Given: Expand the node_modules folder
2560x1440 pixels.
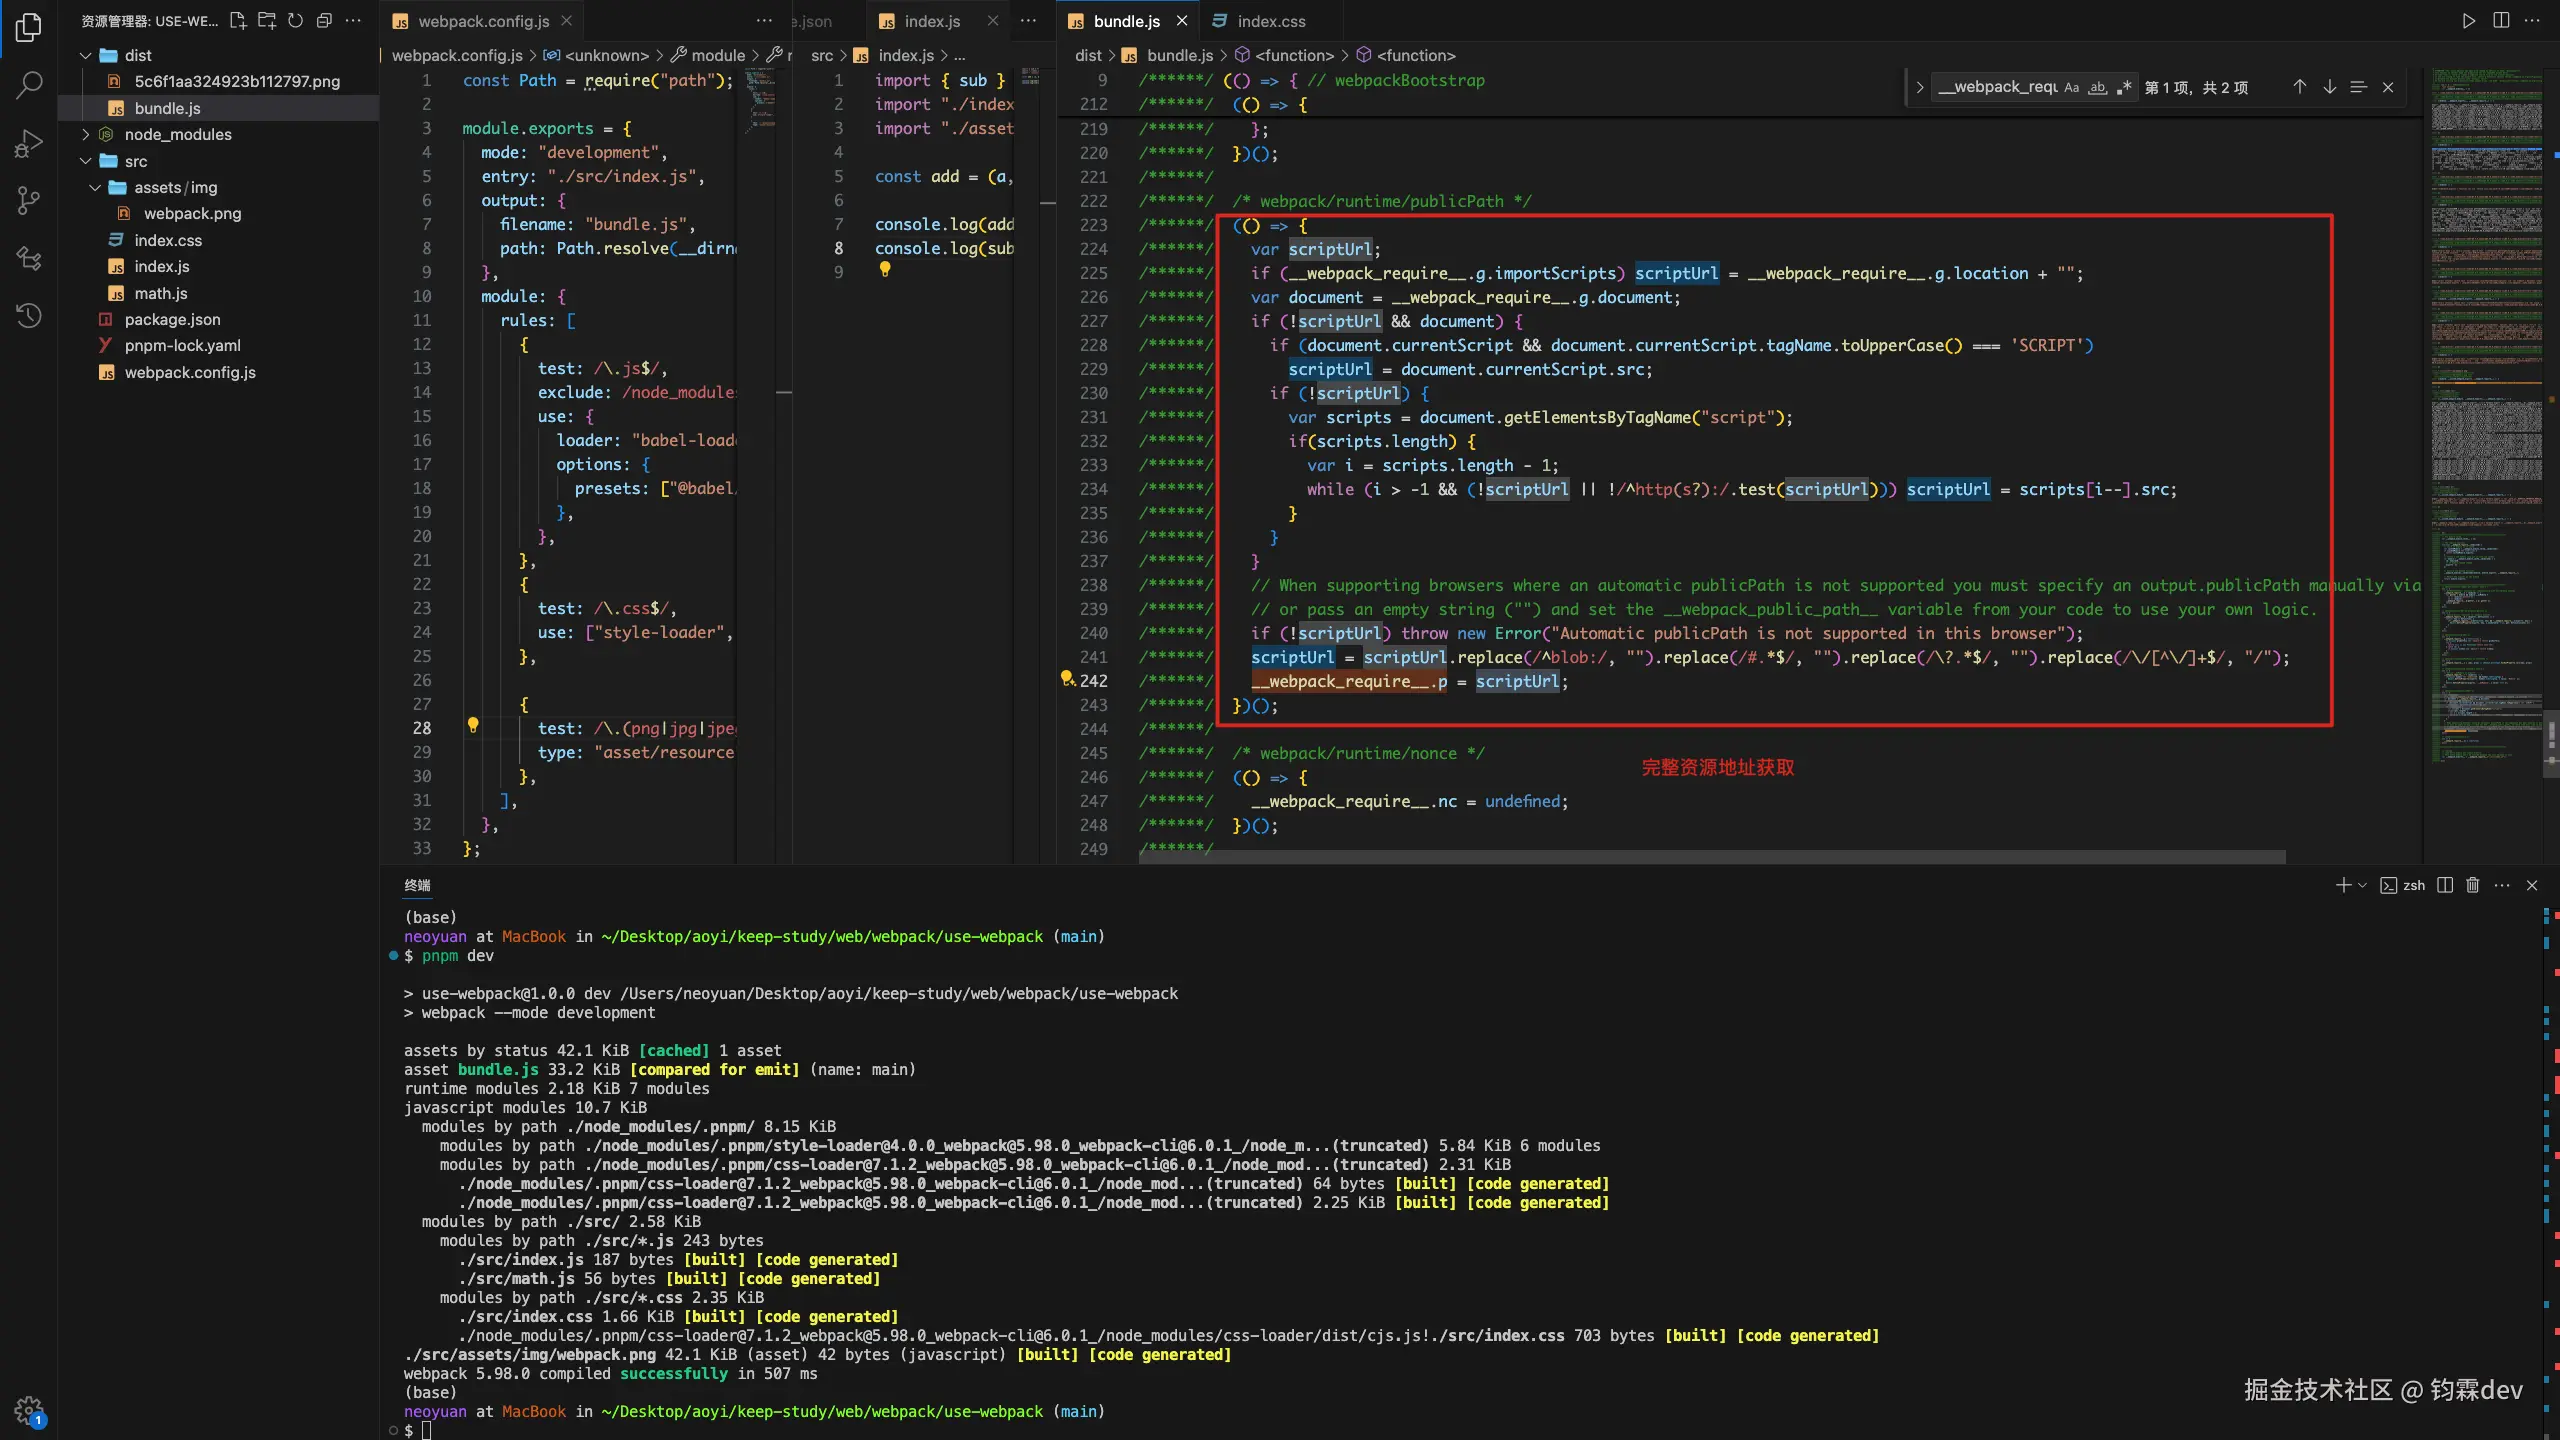Looking at the screenshot, I should pos(178,134).
